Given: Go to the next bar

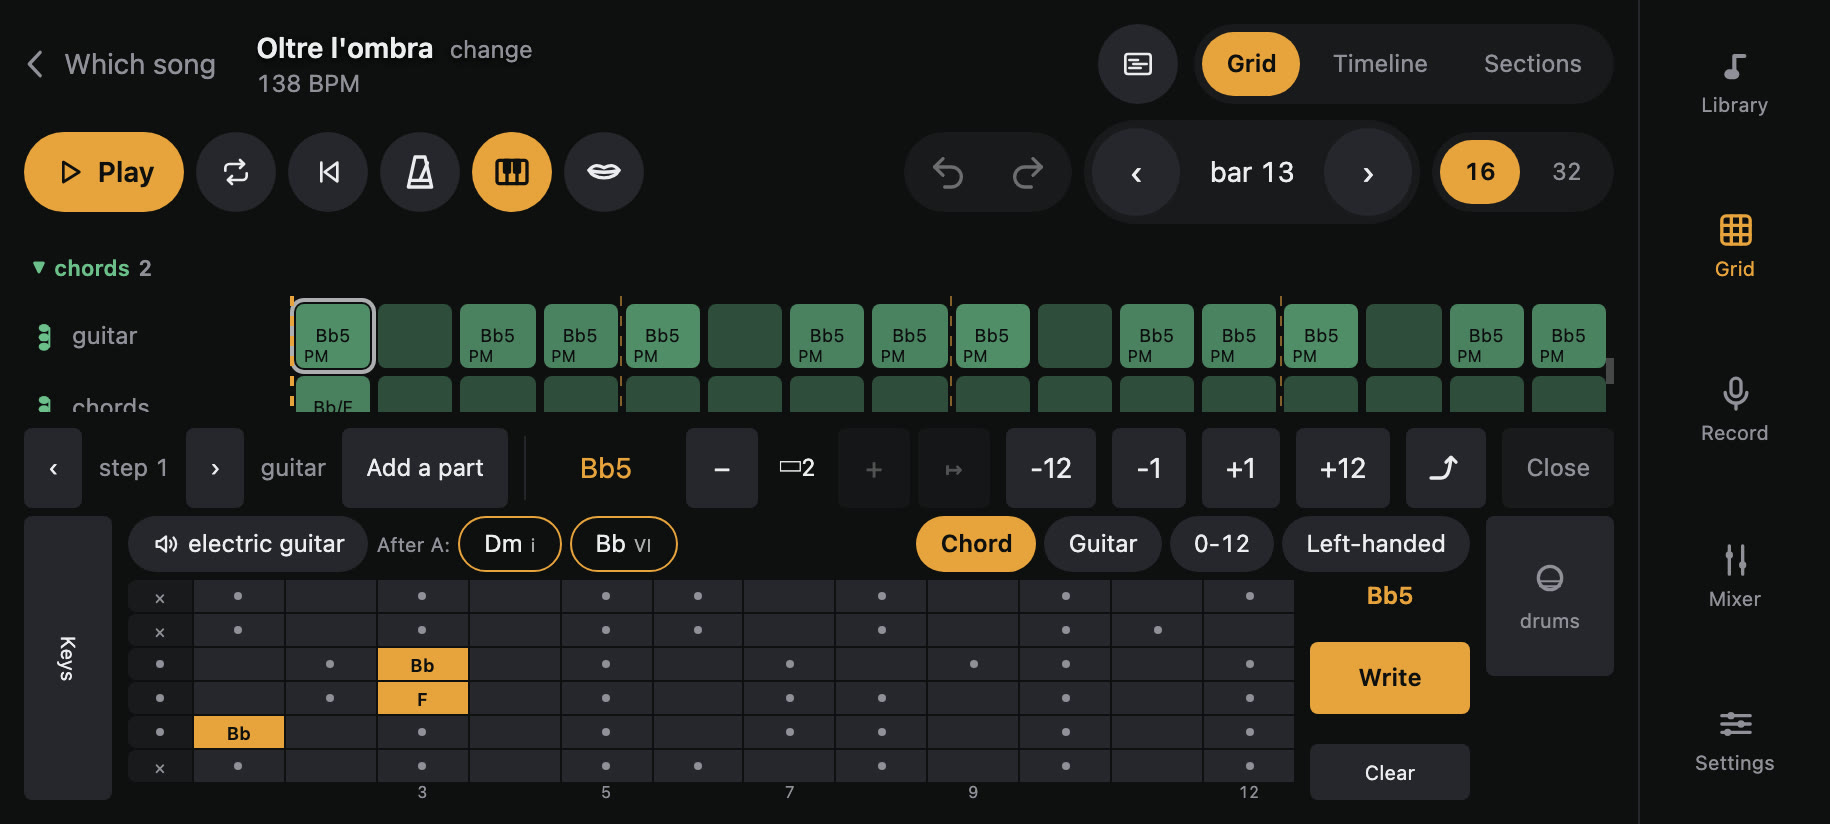Looking at the screenshot, I should (x=1368, y=172).
